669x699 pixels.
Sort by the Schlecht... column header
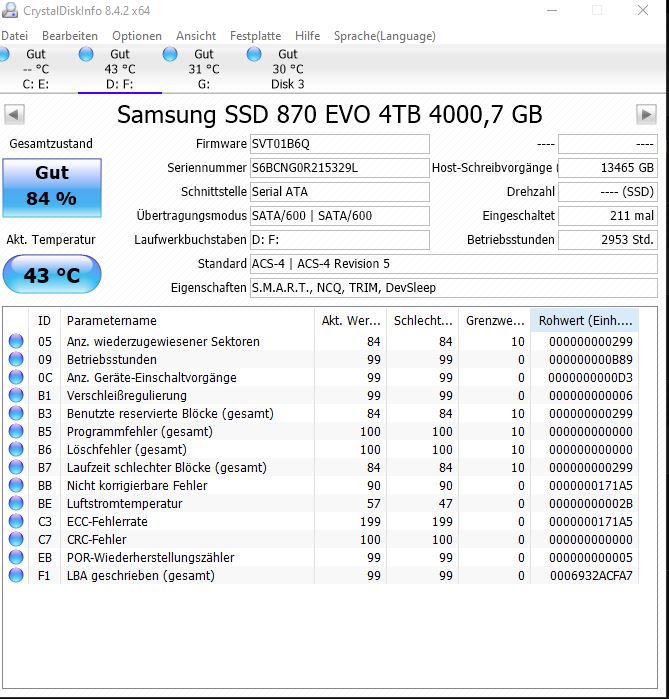point(423,321)
